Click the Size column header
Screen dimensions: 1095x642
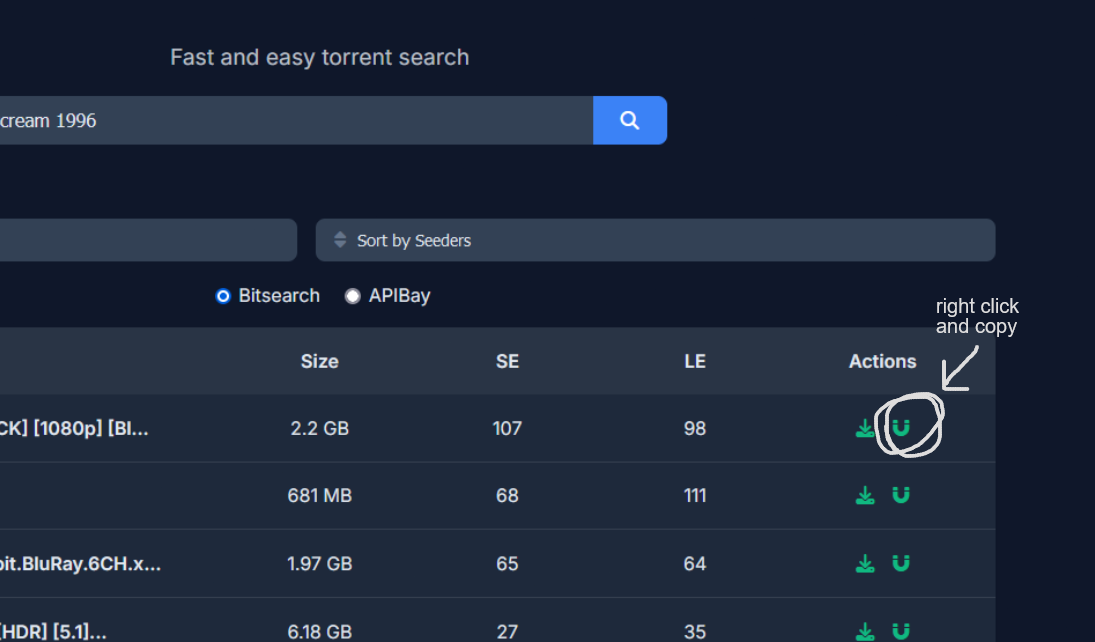319,361
